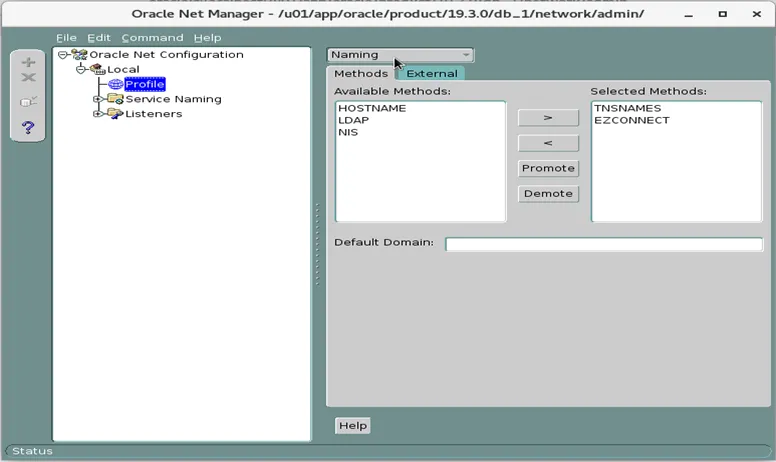Select the Service Naming tree item
The height and width of the screenshot is (462, 776).
click(x=173, y=99)
